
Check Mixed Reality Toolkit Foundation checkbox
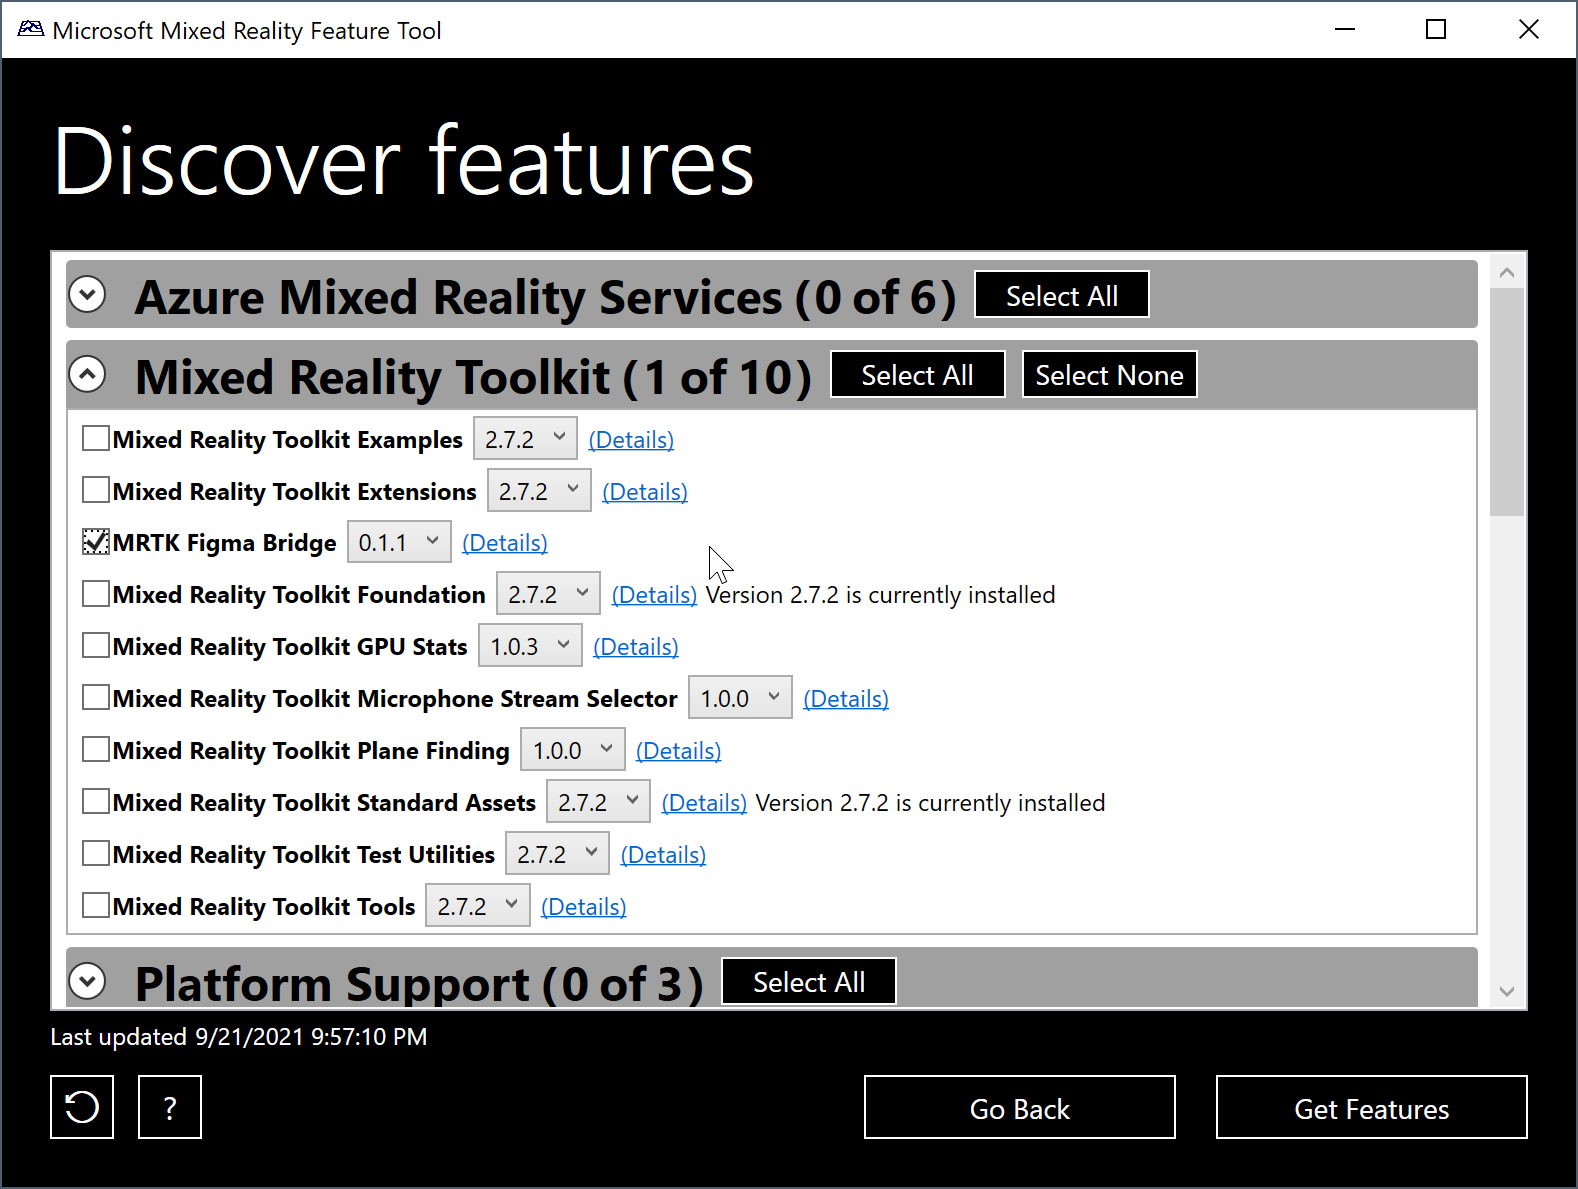[96, 594]
